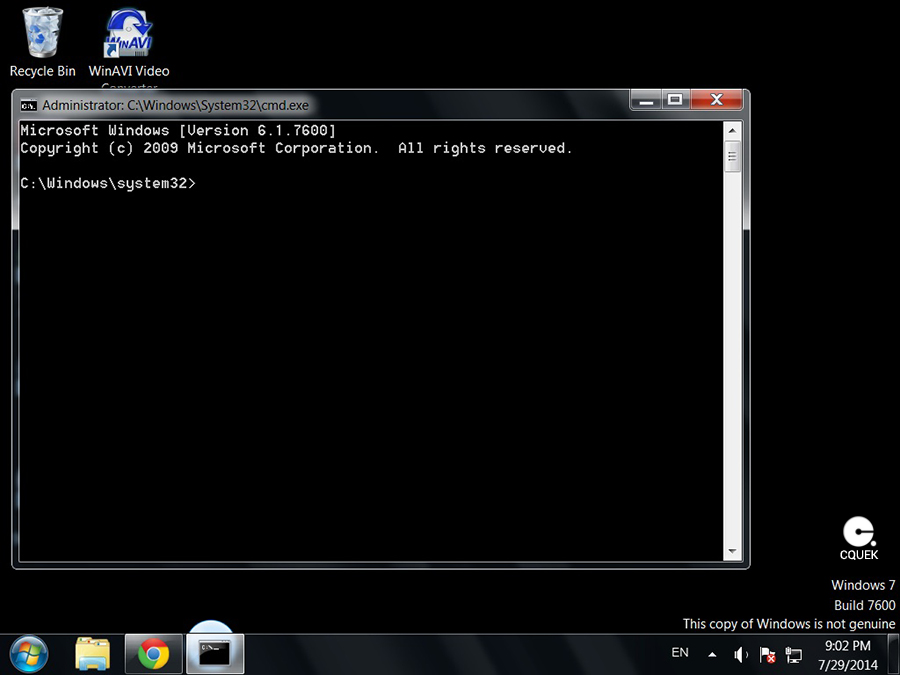
Task: Open the network status tray icon
Action: pyautogui.click(x=793, y=654)
